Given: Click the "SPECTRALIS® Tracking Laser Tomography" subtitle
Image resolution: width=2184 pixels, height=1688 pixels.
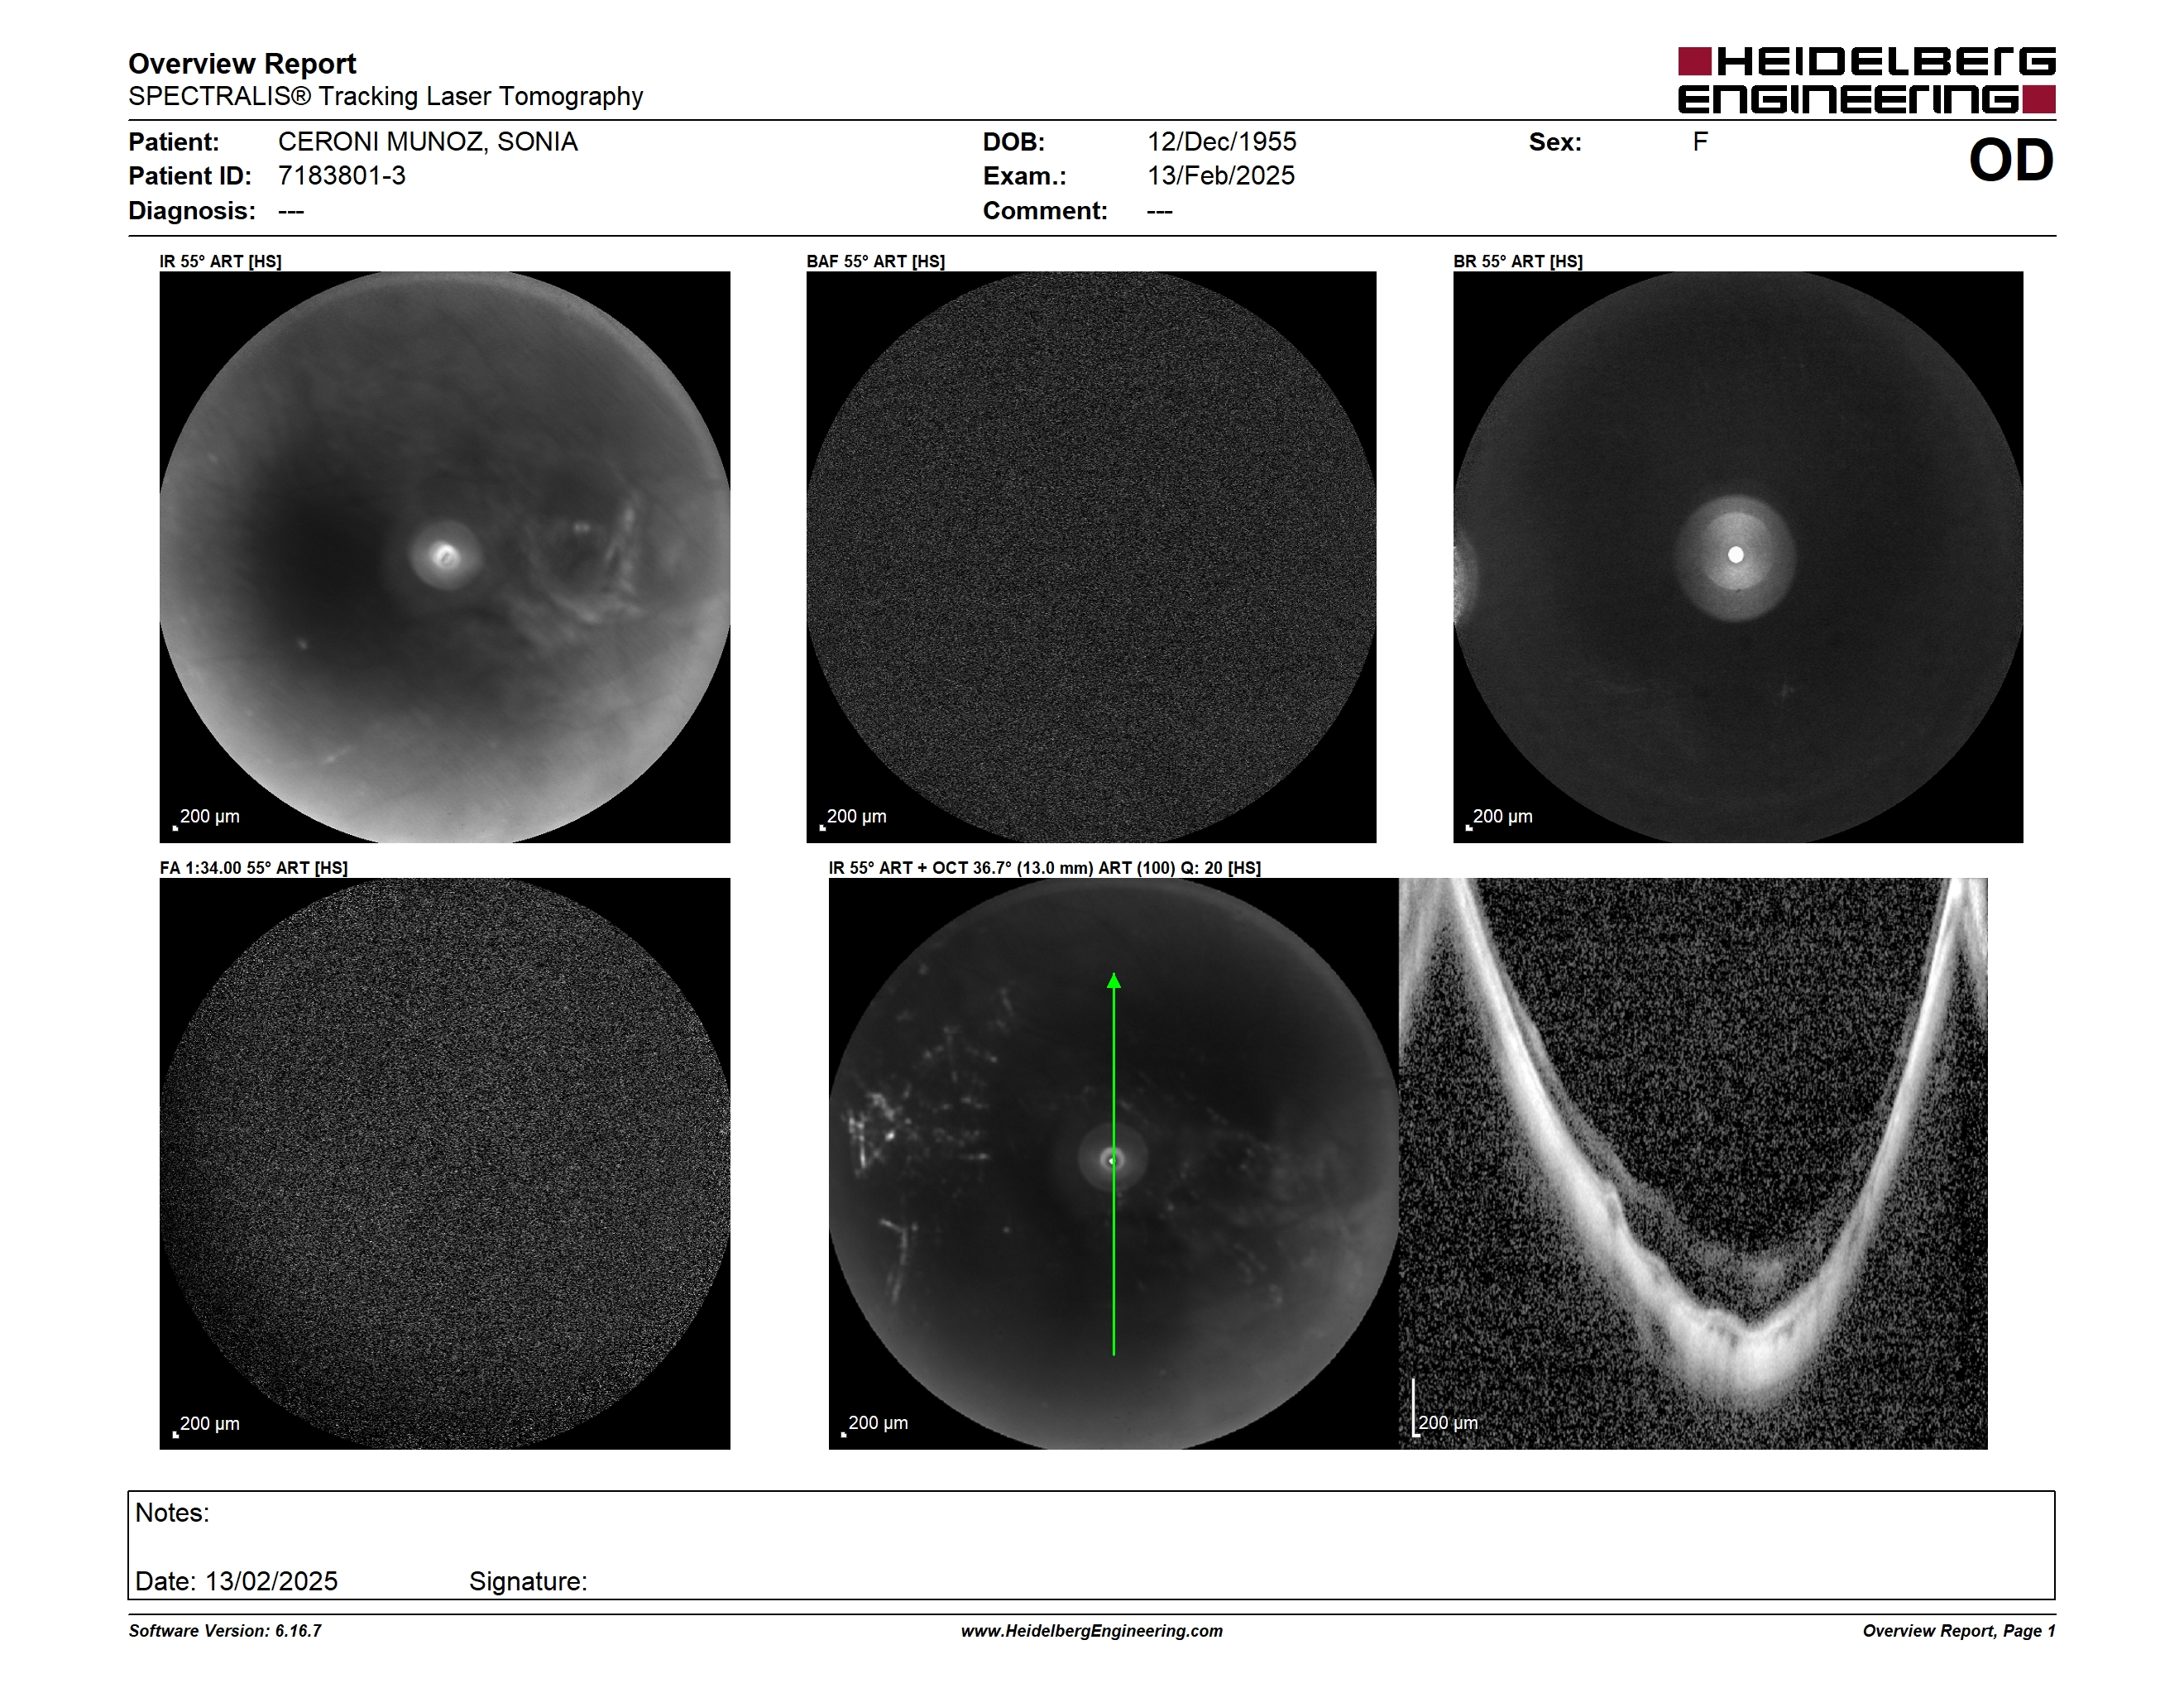Looking at the screenshot, I should click(385, 96).
